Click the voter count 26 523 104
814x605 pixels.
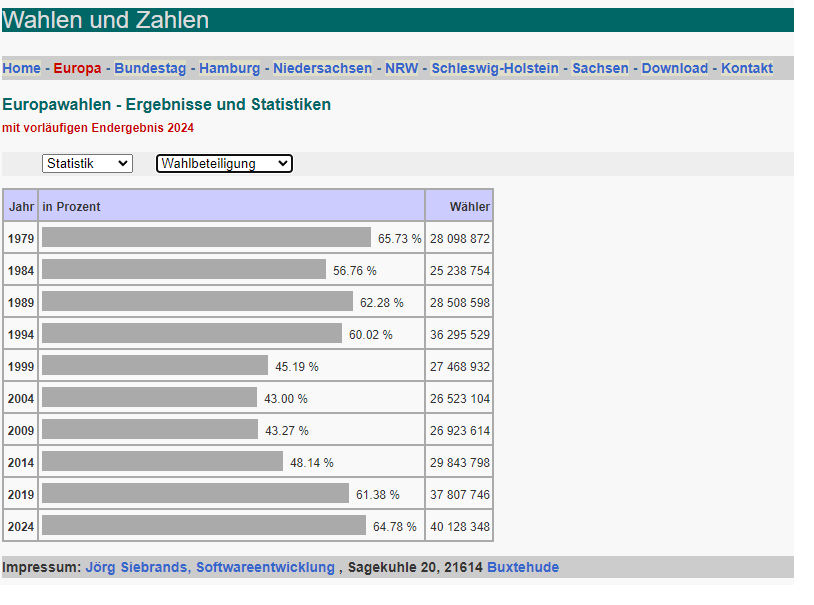tap(460, 399)
